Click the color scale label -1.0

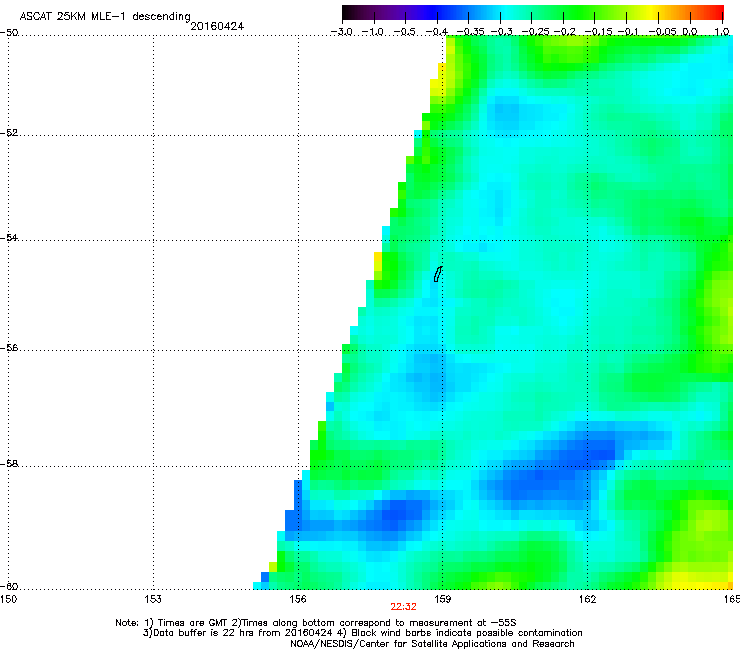click(374, 32)
